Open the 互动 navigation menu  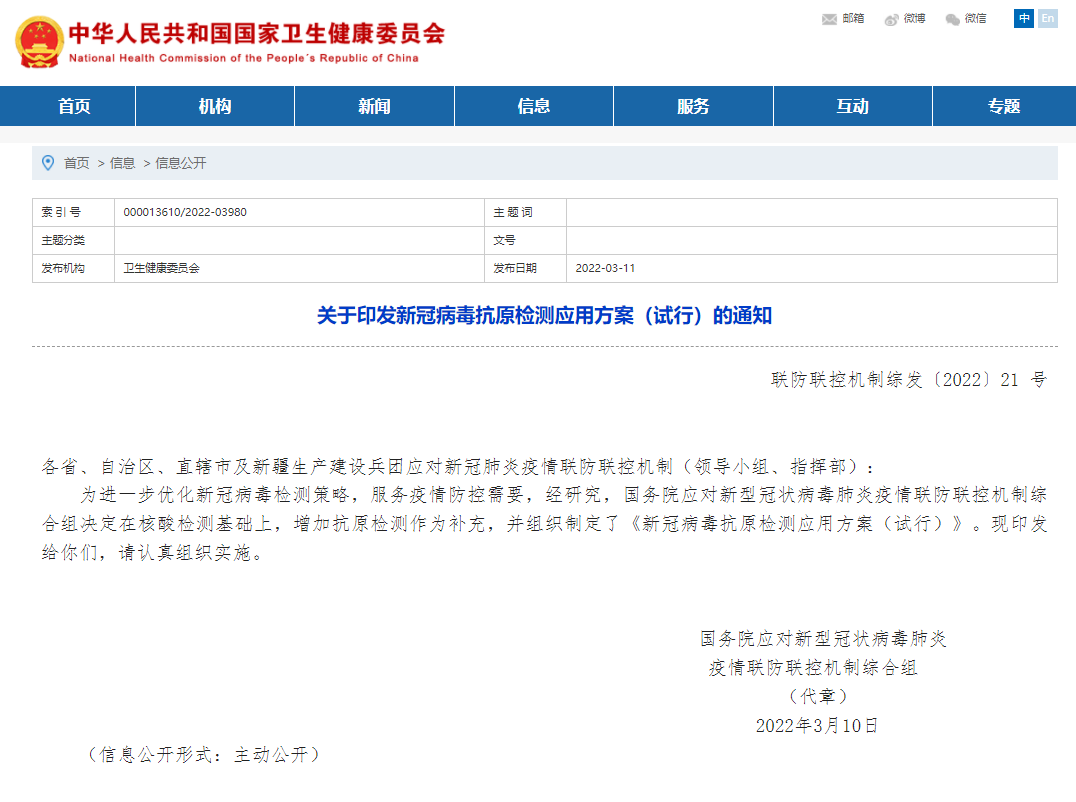click(852, 105)
